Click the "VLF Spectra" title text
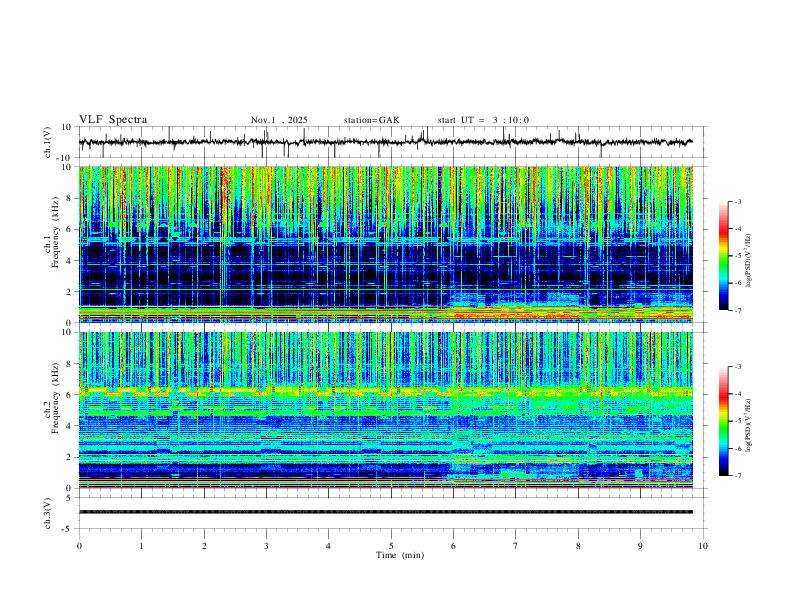 [x=113, y=120]
